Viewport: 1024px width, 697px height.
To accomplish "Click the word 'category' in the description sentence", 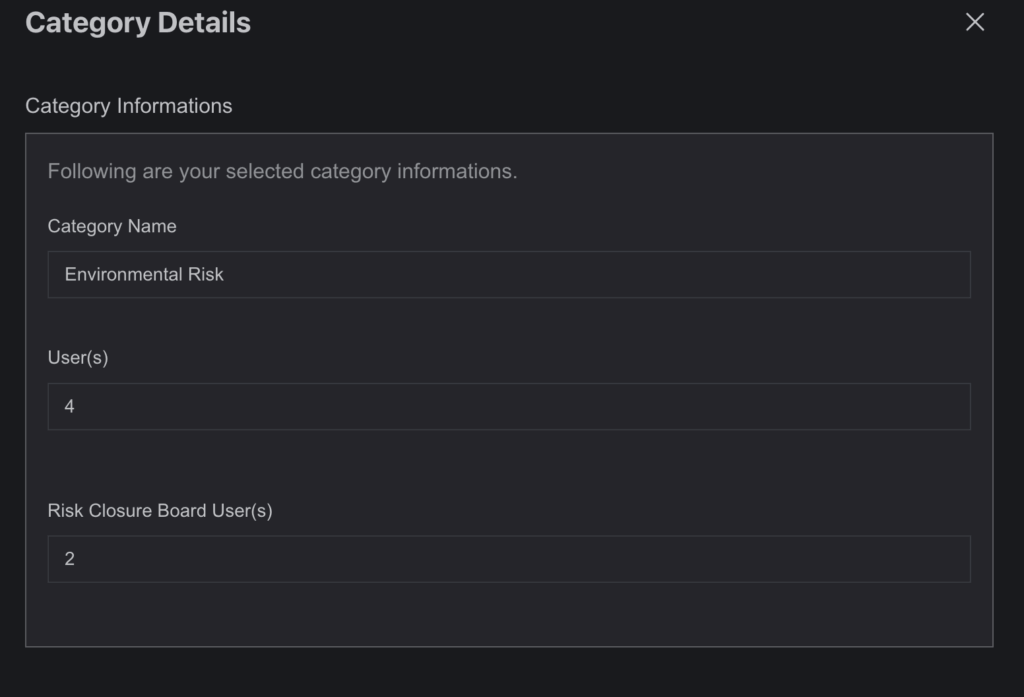I will click(x=351, y=172).
